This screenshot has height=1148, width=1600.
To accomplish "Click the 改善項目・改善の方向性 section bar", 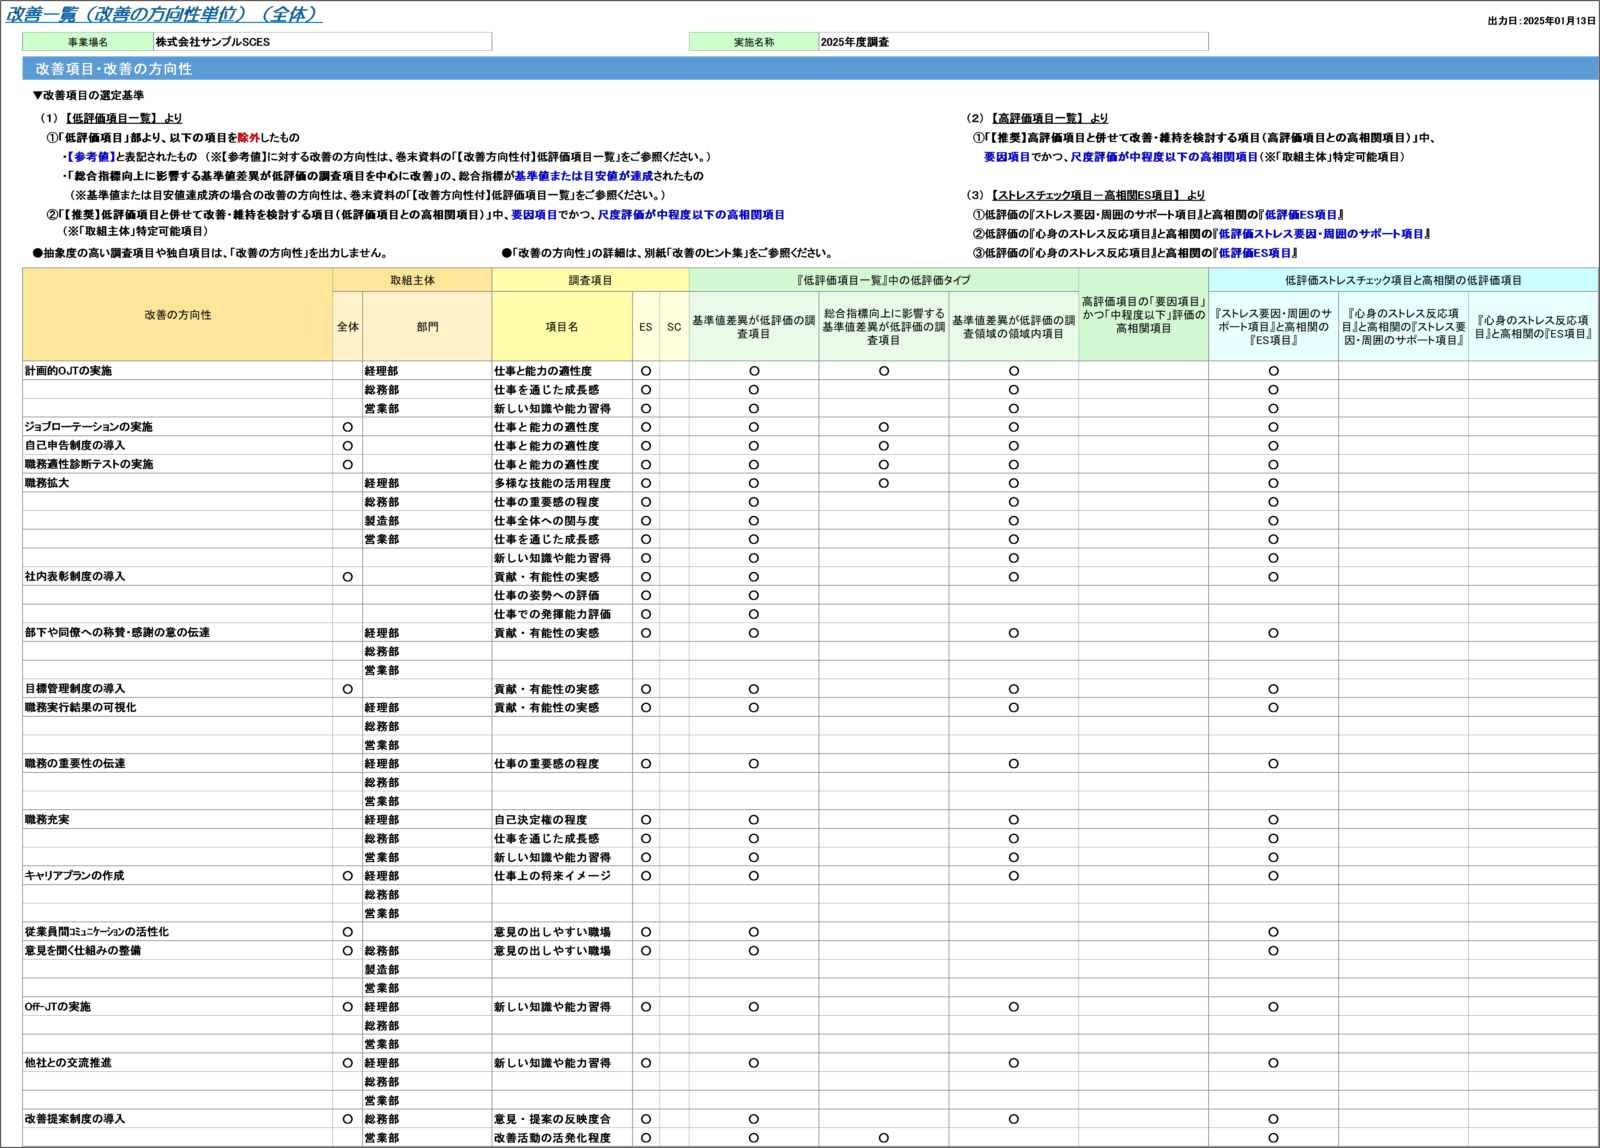I will click(809, 69).
